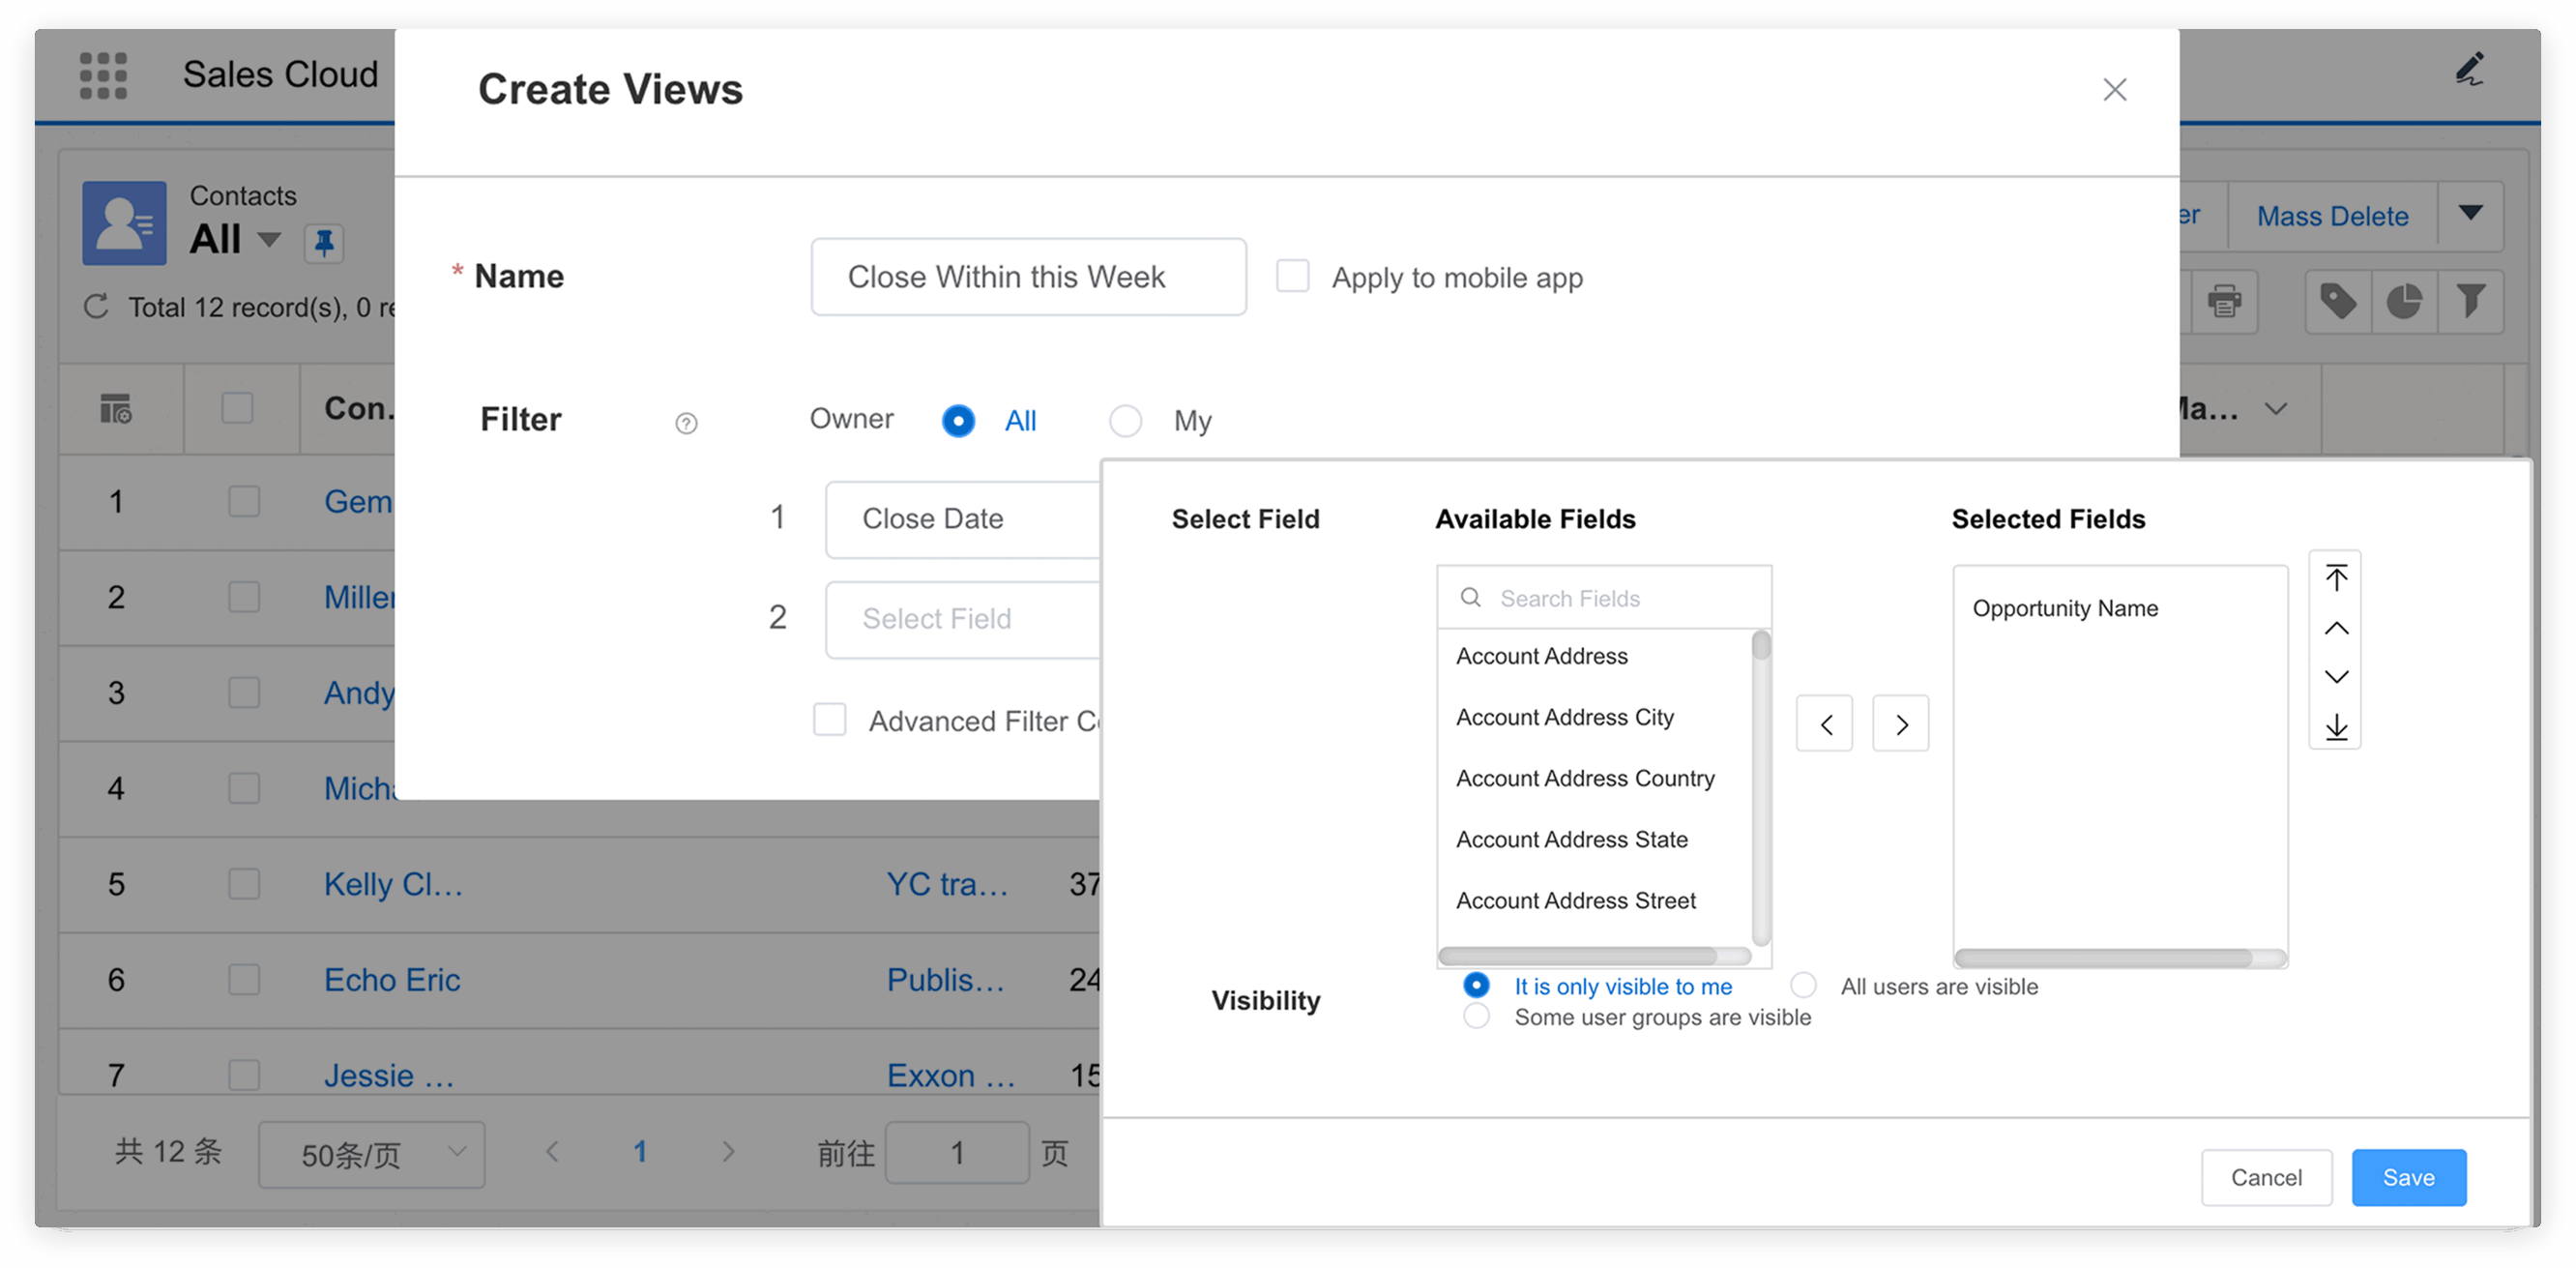Image resolution: width=2576 pixels, height=1268 pixels.
Task: Open the pie chart icon
Action: (x=2403, y=301)
